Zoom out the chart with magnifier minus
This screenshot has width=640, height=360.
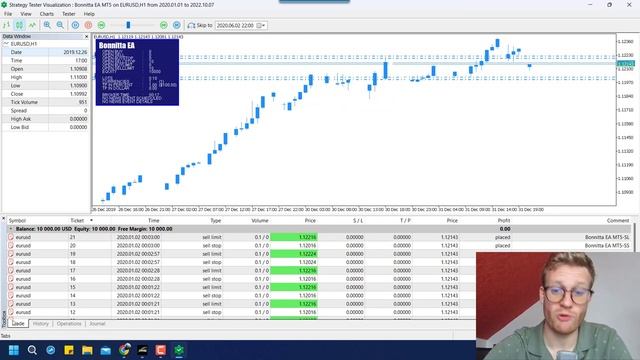tap(60, 25)
